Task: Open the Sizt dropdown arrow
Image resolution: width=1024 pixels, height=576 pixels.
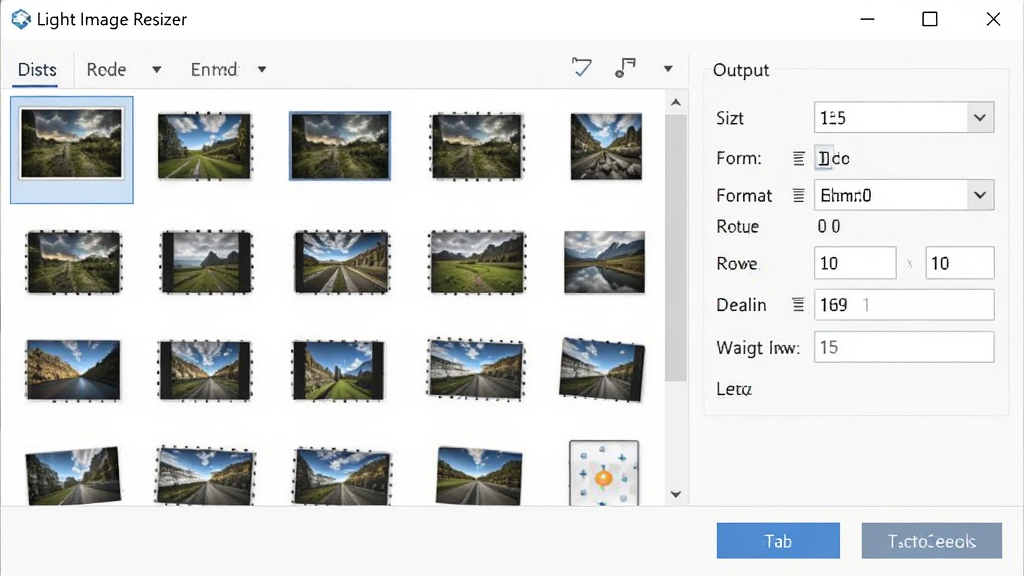Action: 980,118
